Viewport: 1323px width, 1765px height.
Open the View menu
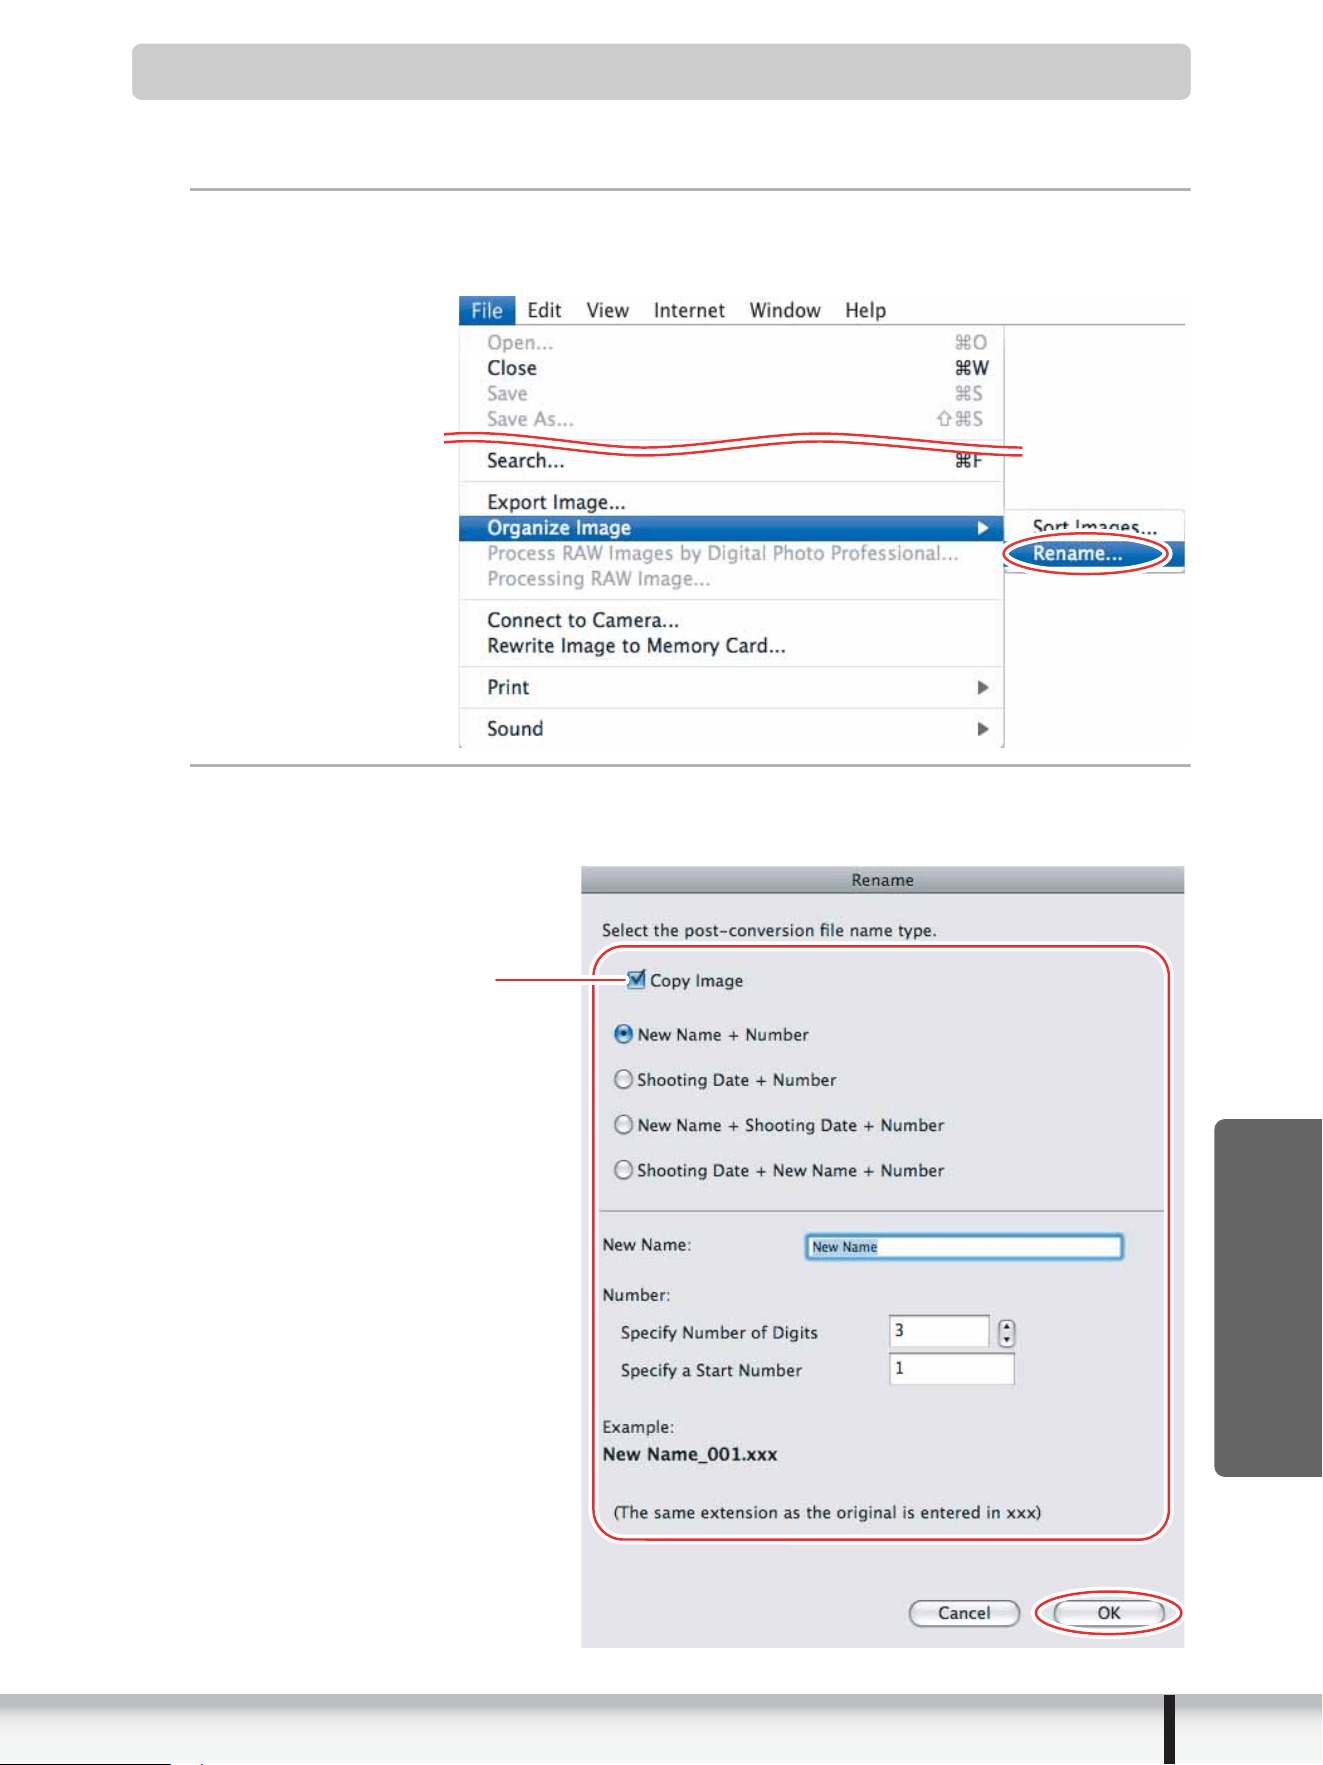[607, 310]
